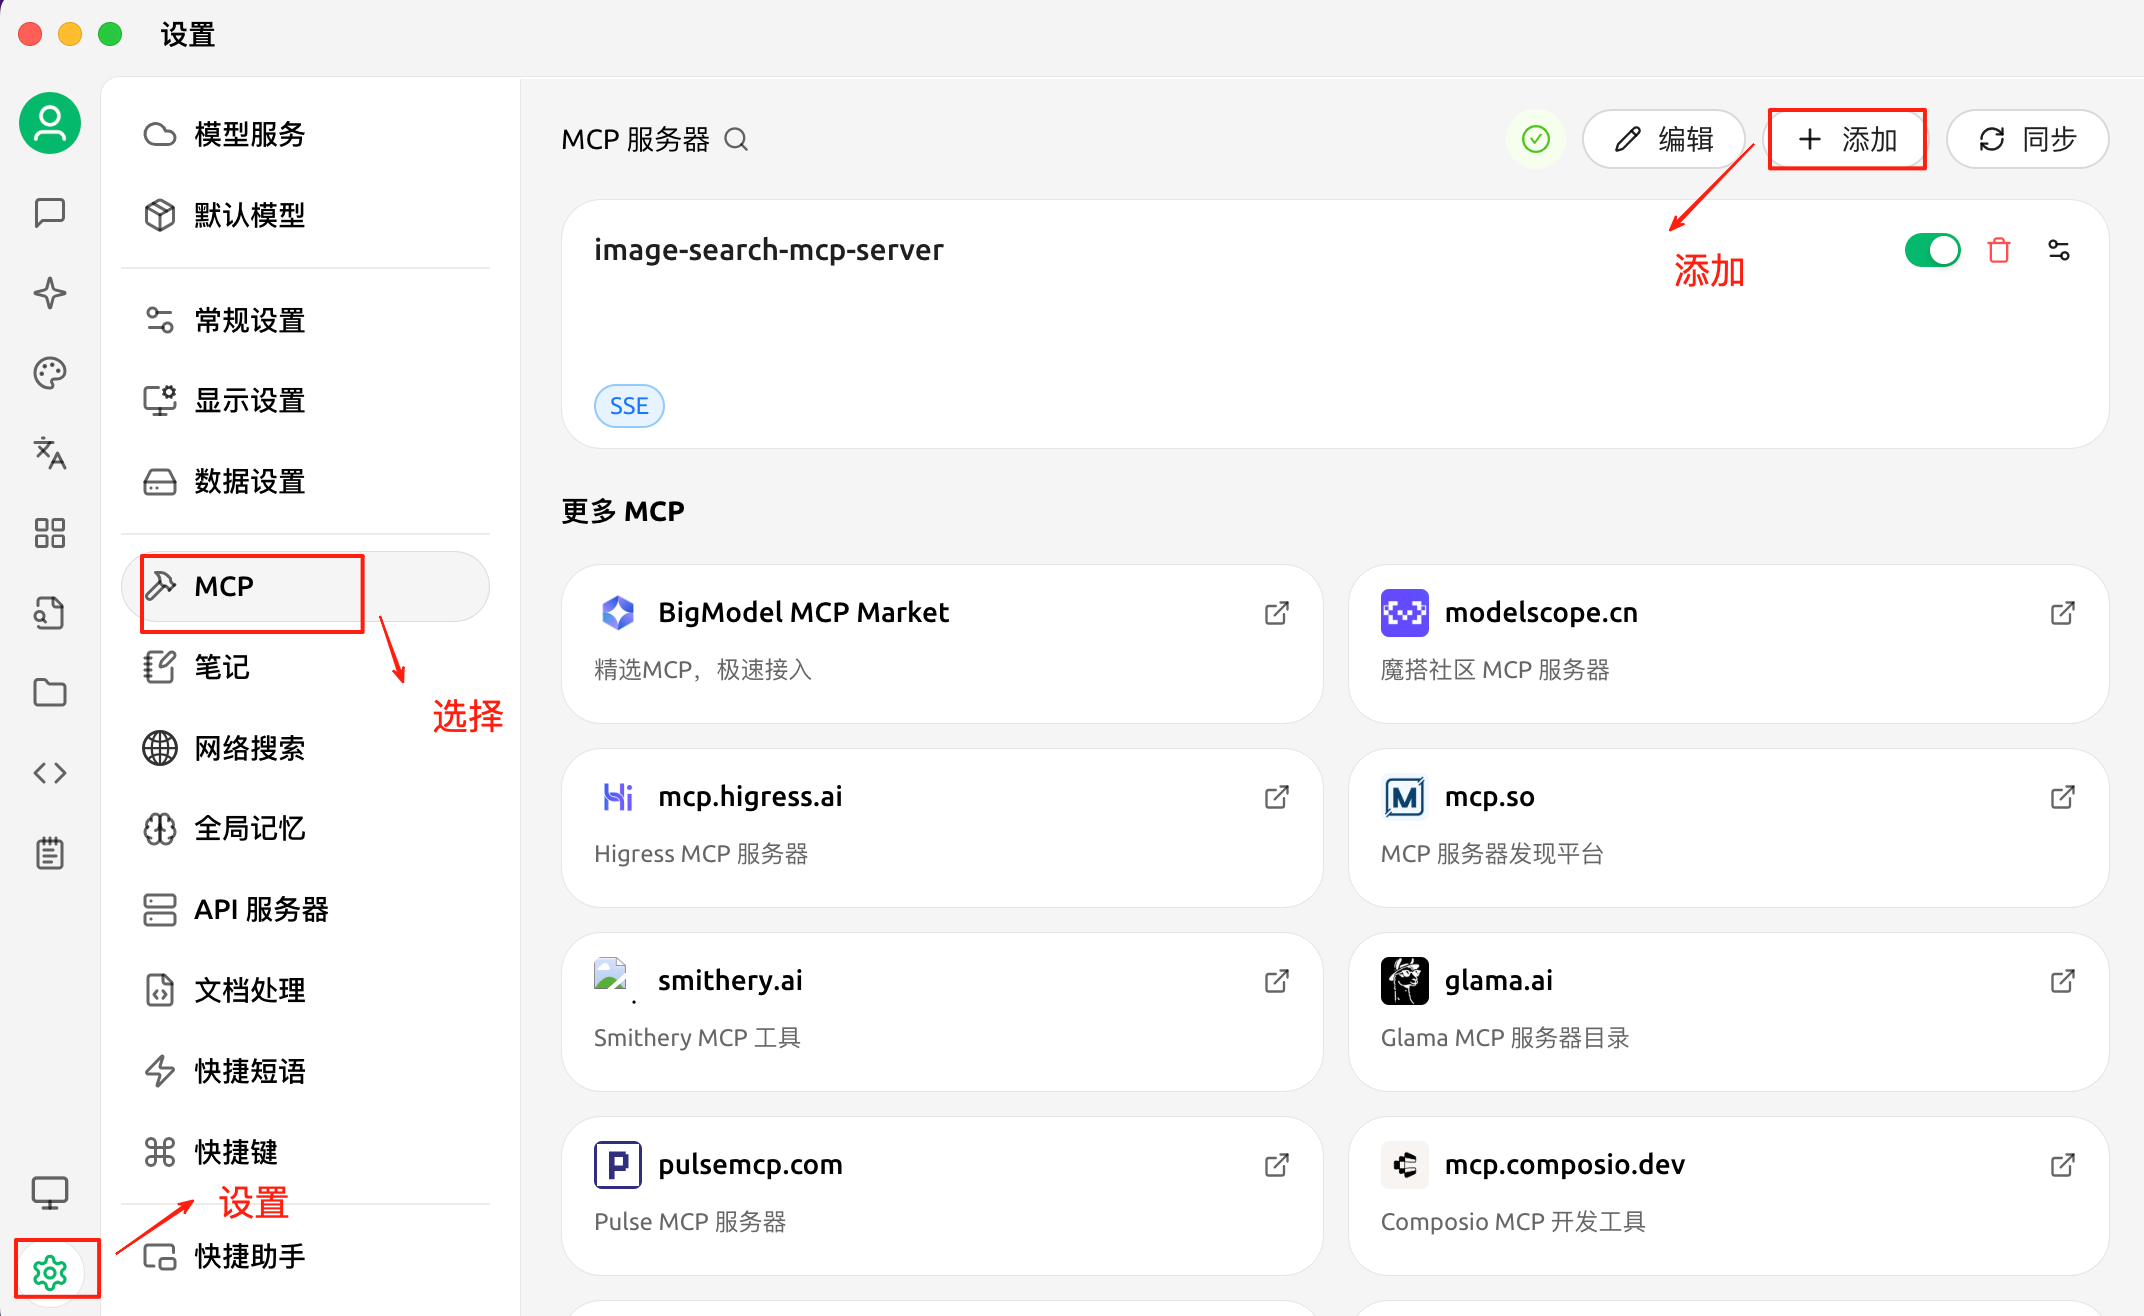This screenshot has height=1316, width=2144.
Task: Open the chat assistant sidebar icon
Action: (50, 213)
